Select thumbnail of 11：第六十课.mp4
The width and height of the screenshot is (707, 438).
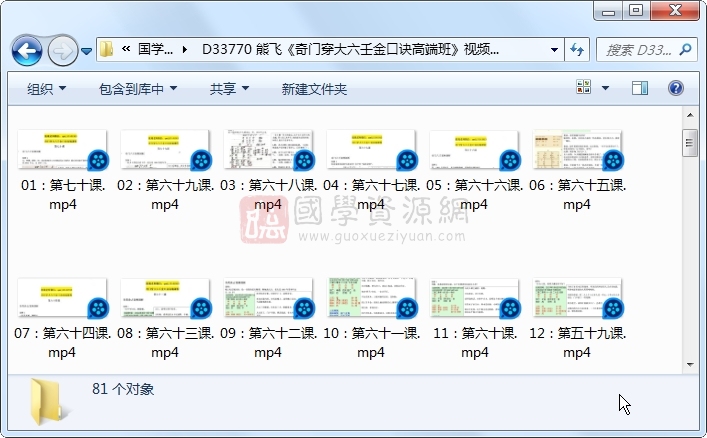click(474, 298)
